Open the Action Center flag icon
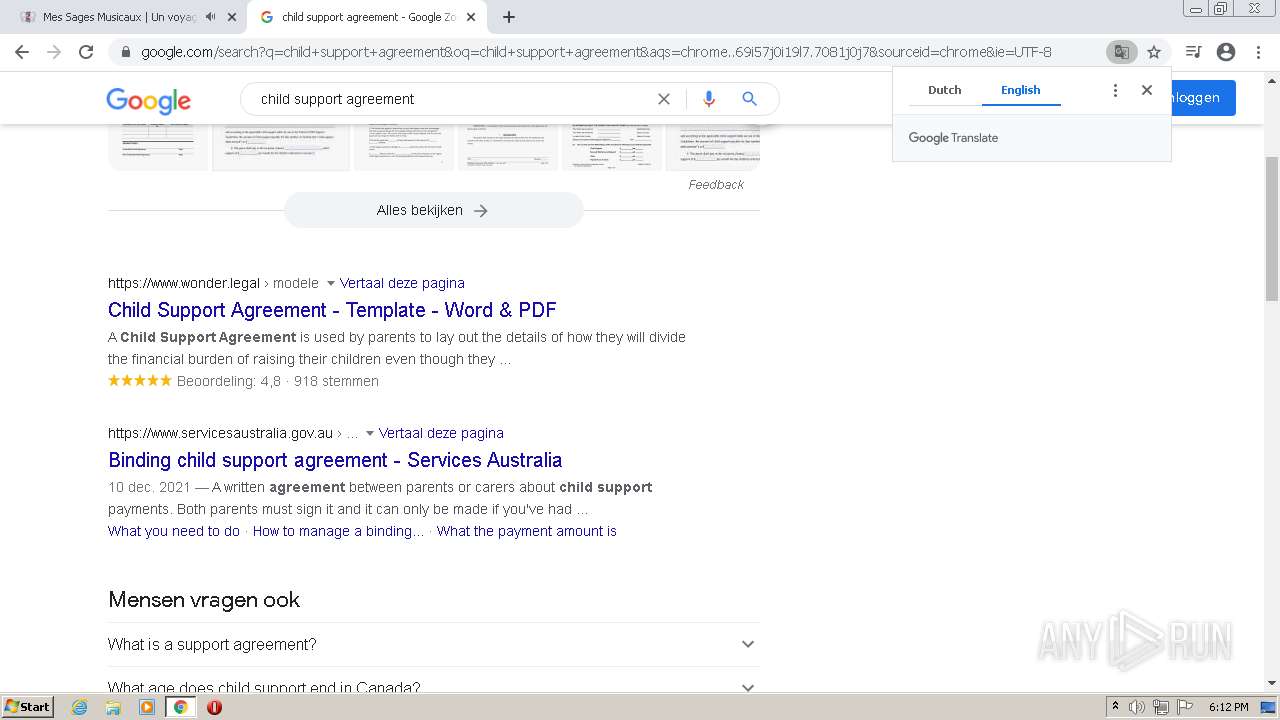Viewport: 1280px width, 720px height. [x=1184, y=707]
